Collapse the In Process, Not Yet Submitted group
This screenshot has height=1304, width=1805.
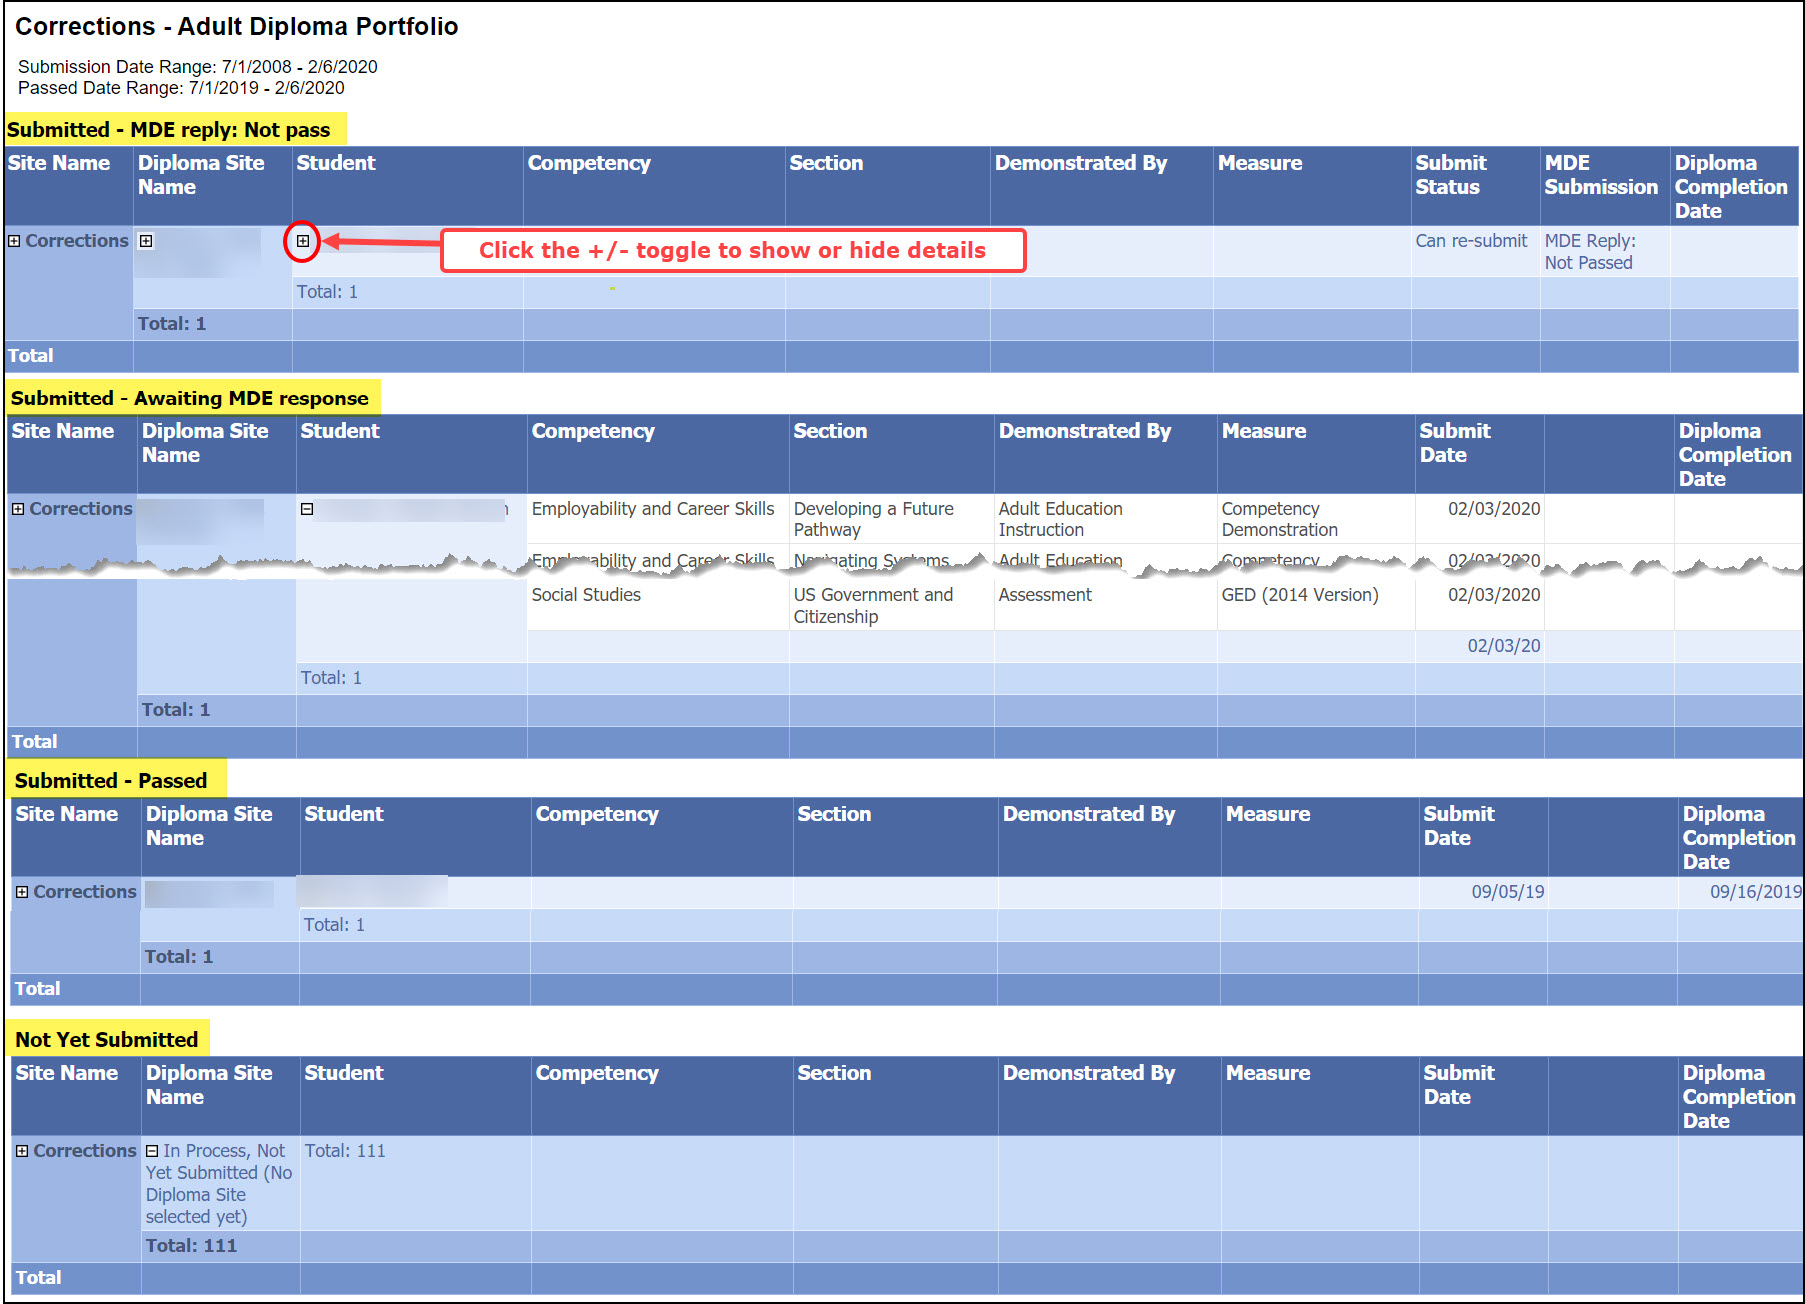152,1151
